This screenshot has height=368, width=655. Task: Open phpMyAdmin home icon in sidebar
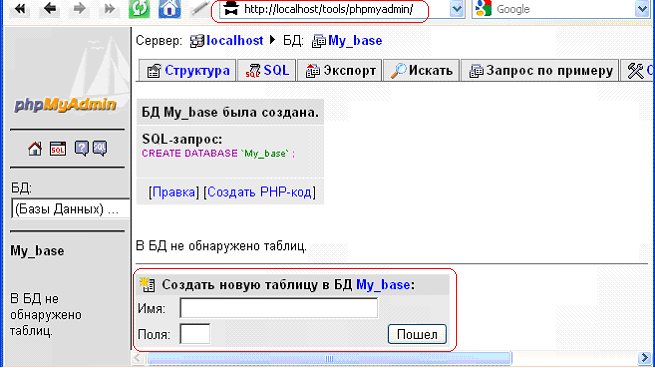(35, 149)
